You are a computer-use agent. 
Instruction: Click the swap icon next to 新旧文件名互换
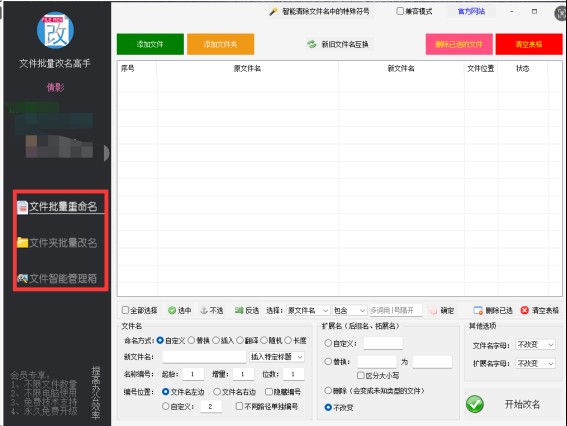(312, 44)
